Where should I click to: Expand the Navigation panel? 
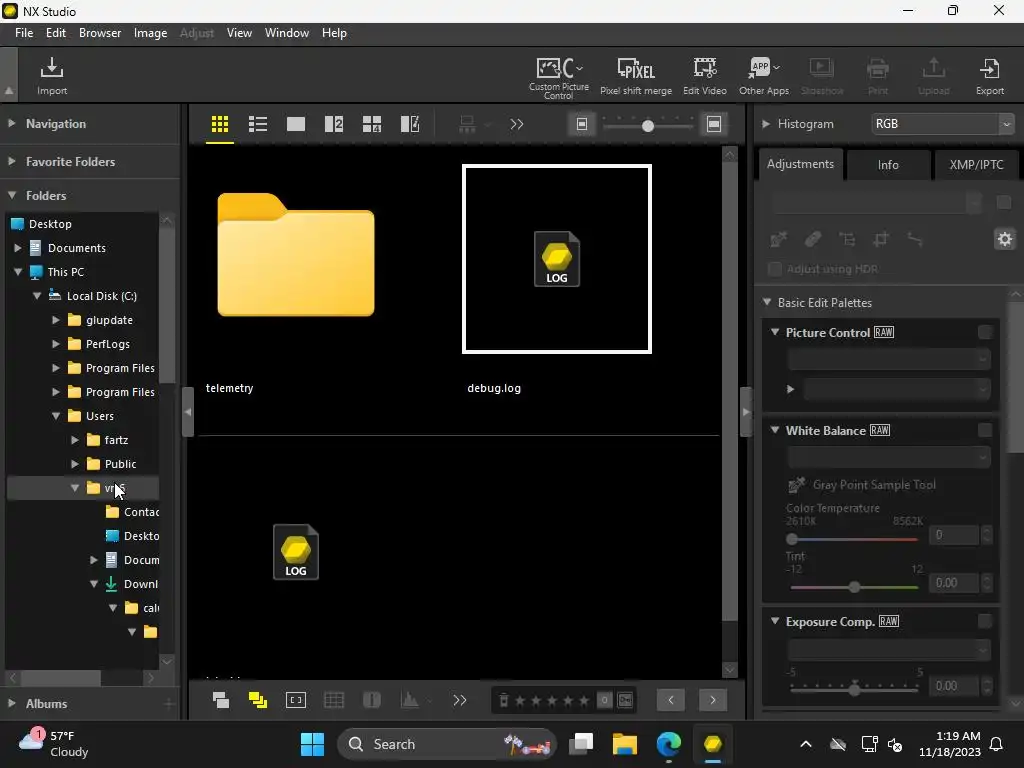point(12,123)
